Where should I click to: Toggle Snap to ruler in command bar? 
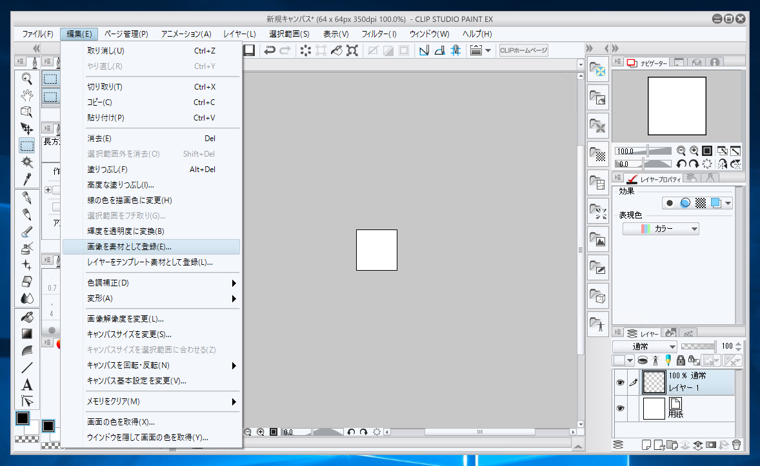pos(424,50)
